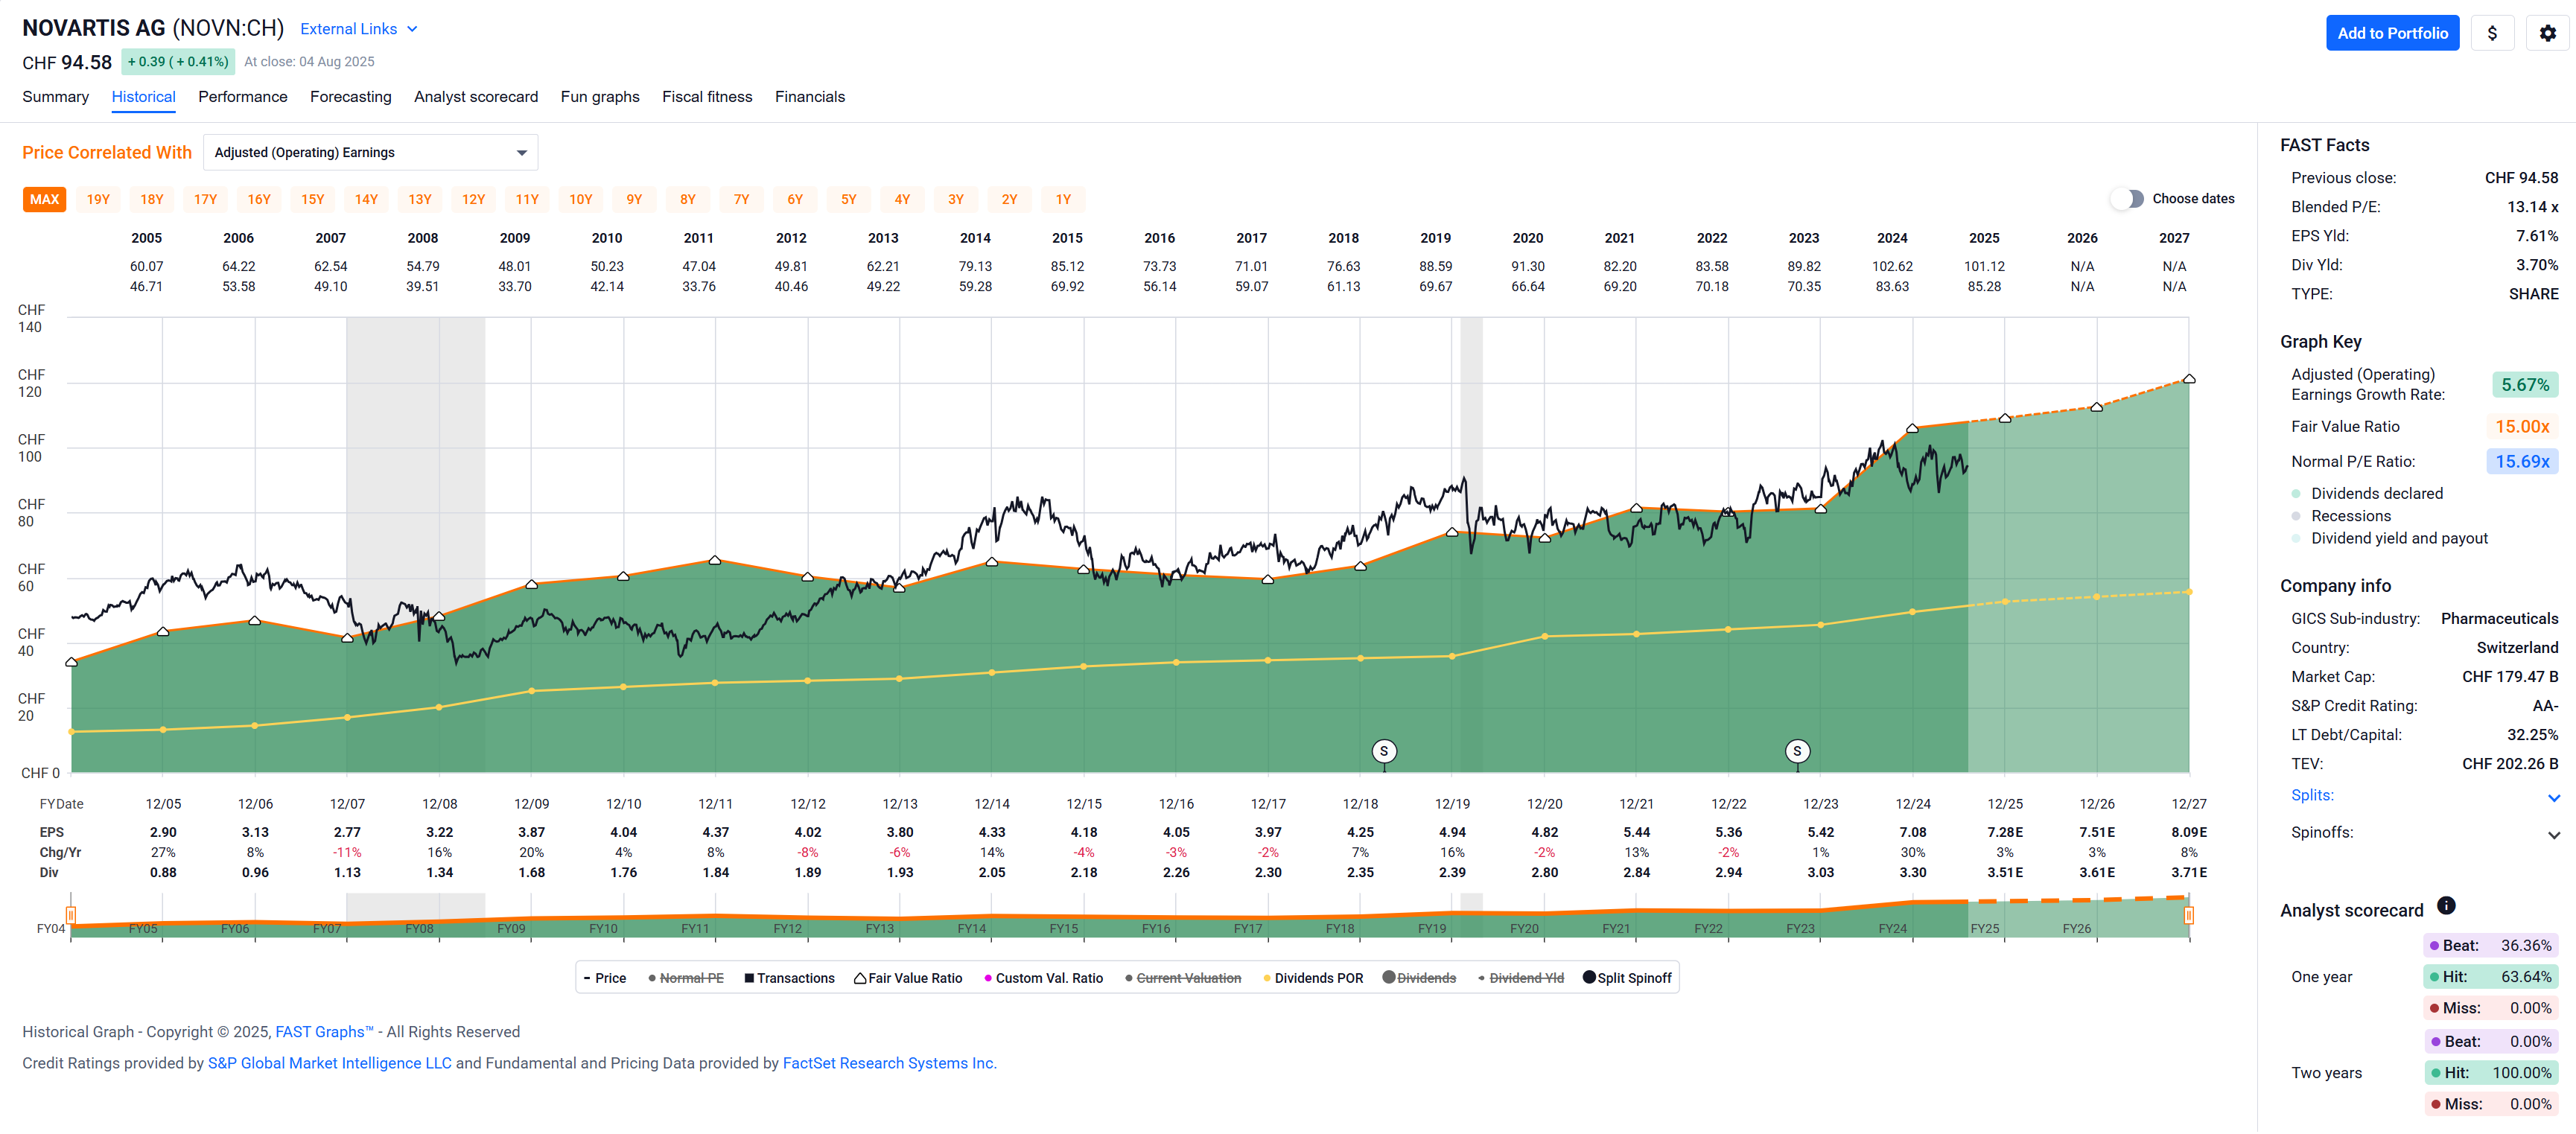Toggle the Current Valuation legend item

tap(1183, 978)
